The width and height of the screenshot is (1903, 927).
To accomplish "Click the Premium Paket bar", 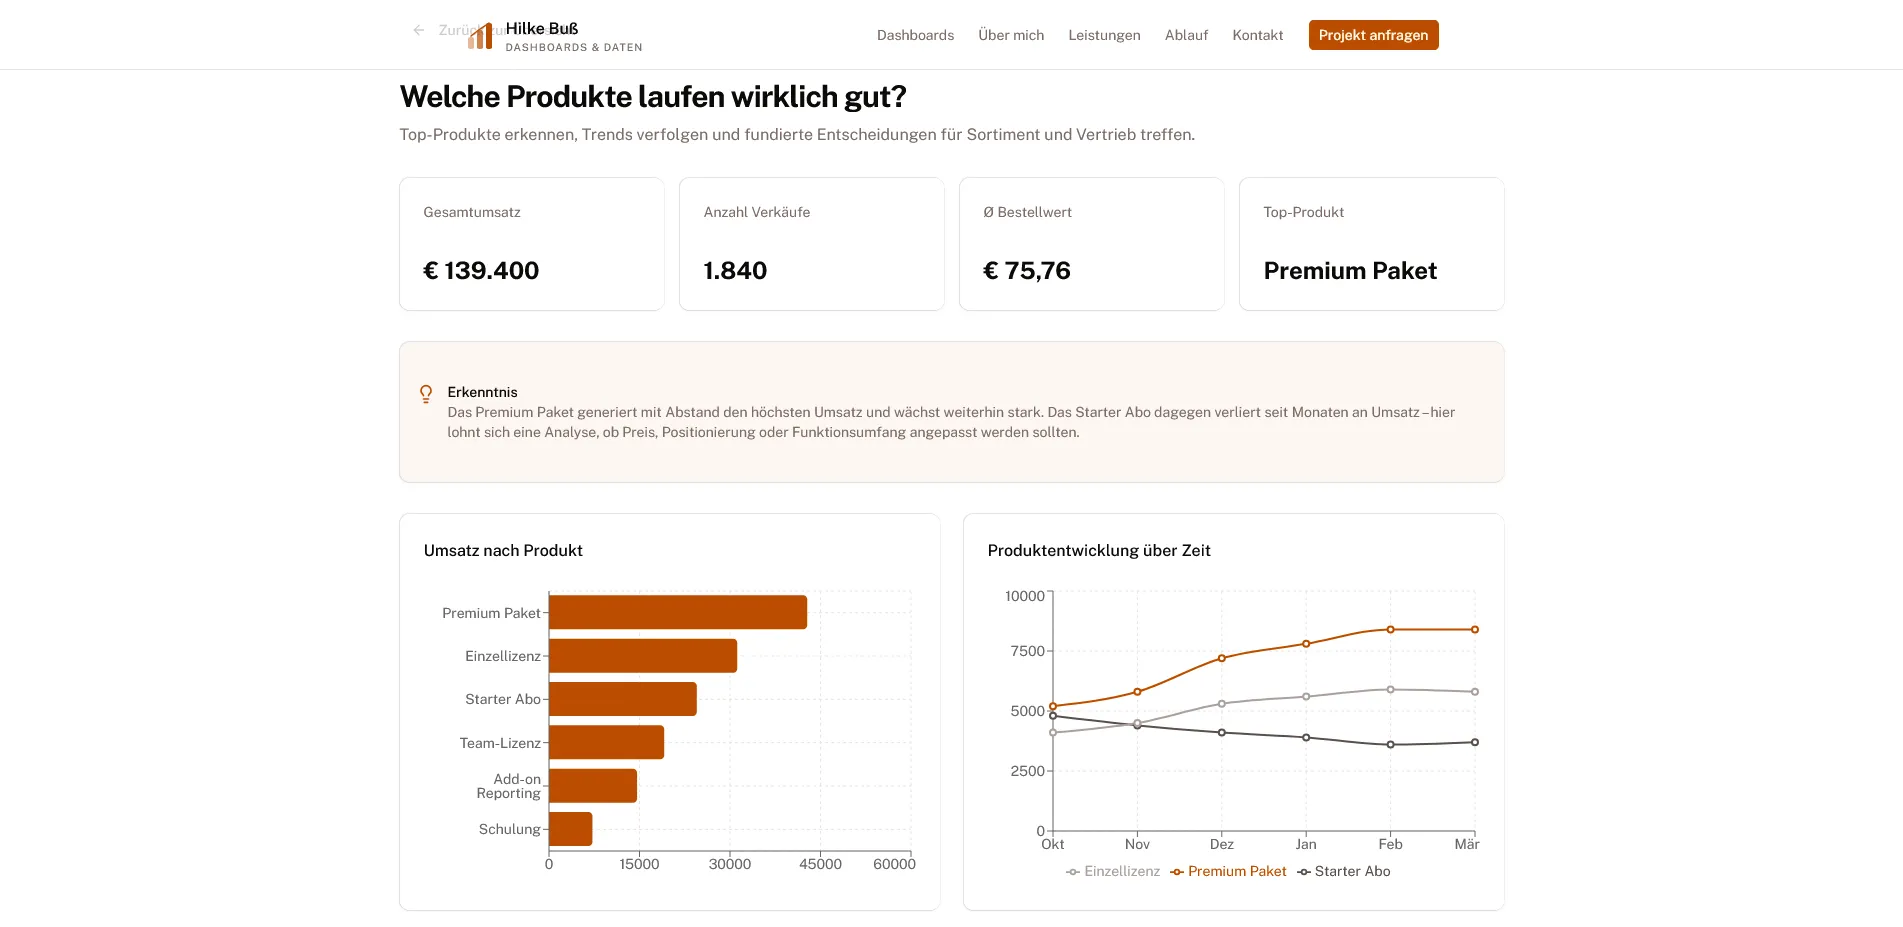I will tap(678, 612).
